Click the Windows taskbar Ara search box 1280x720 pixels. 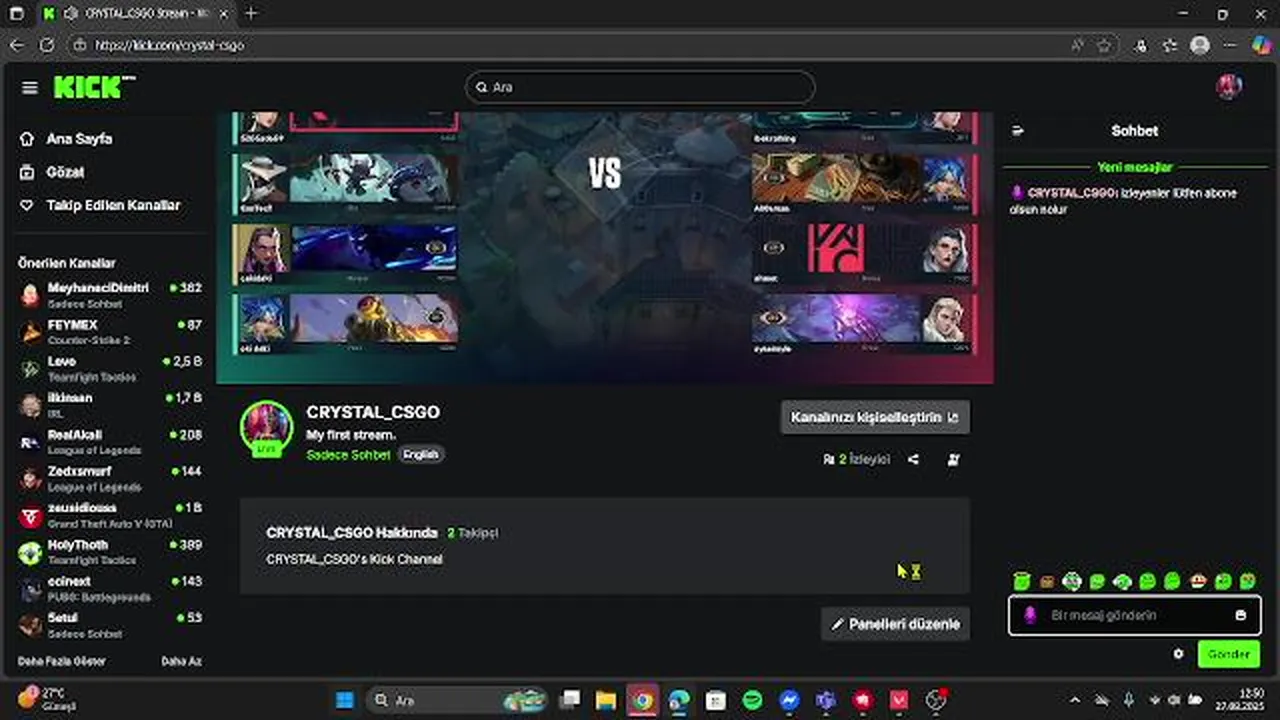click(x=457, y=700)
